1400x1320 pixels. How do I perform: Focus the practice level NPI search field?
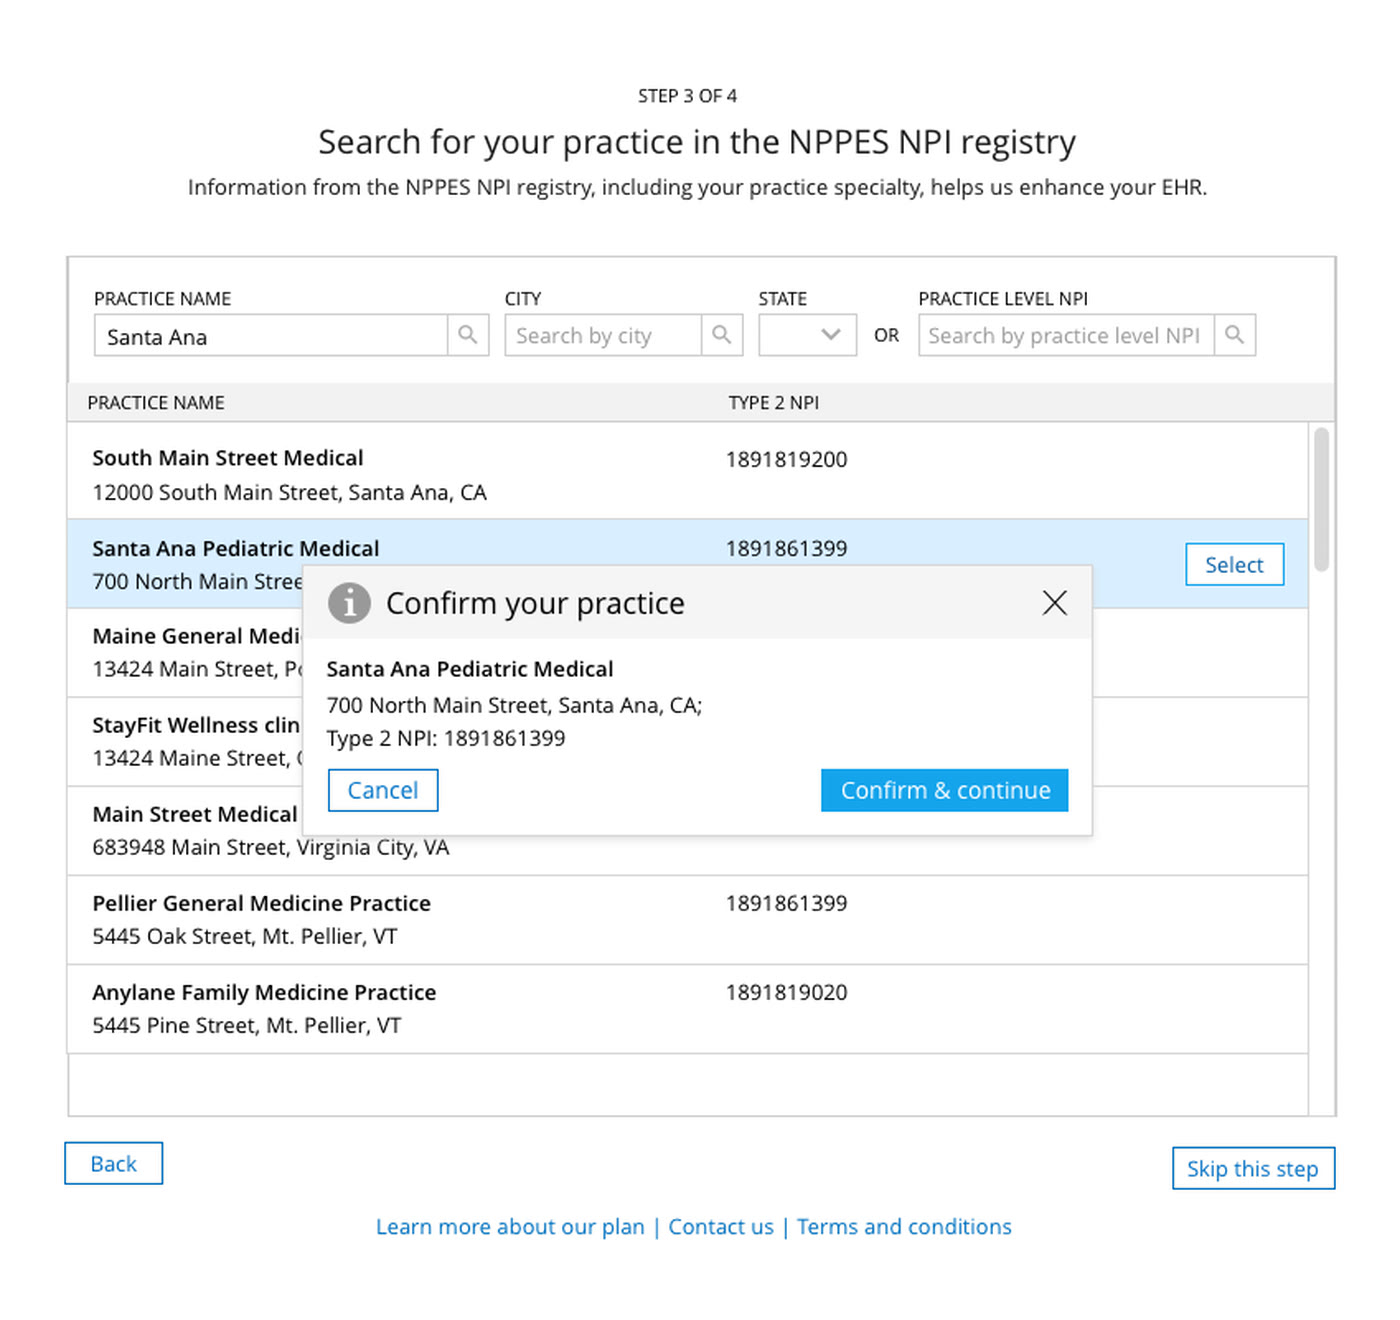tap(1066, 335)
